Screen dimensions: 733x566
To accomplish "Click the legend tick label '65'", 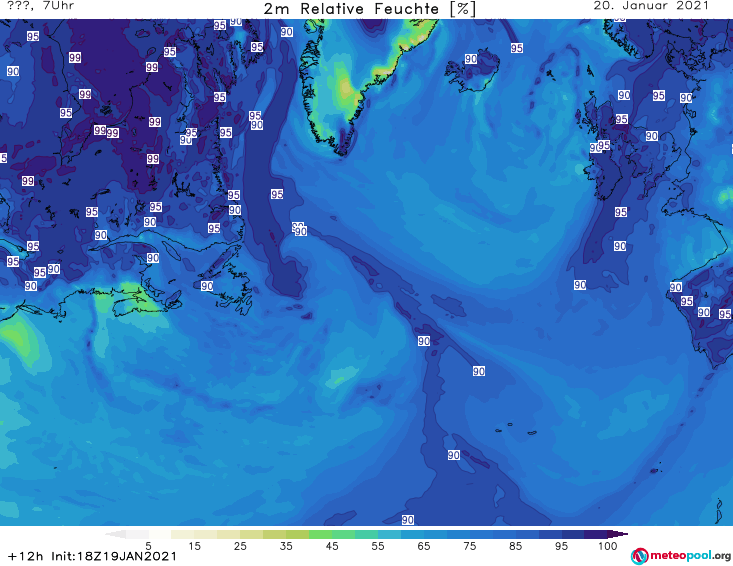I will pos(424,546).
